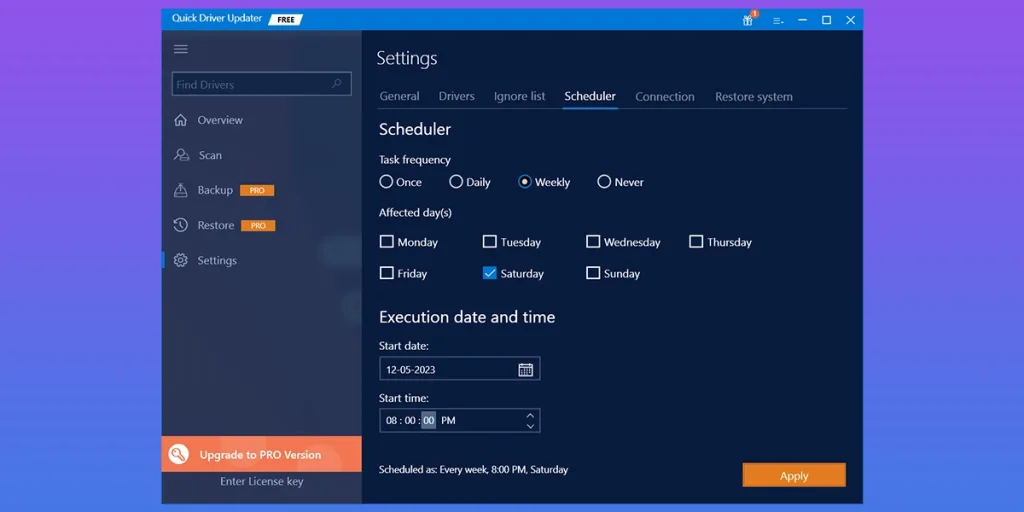
Task: Open the Restore section icon
Action: (x=181, y=225)
